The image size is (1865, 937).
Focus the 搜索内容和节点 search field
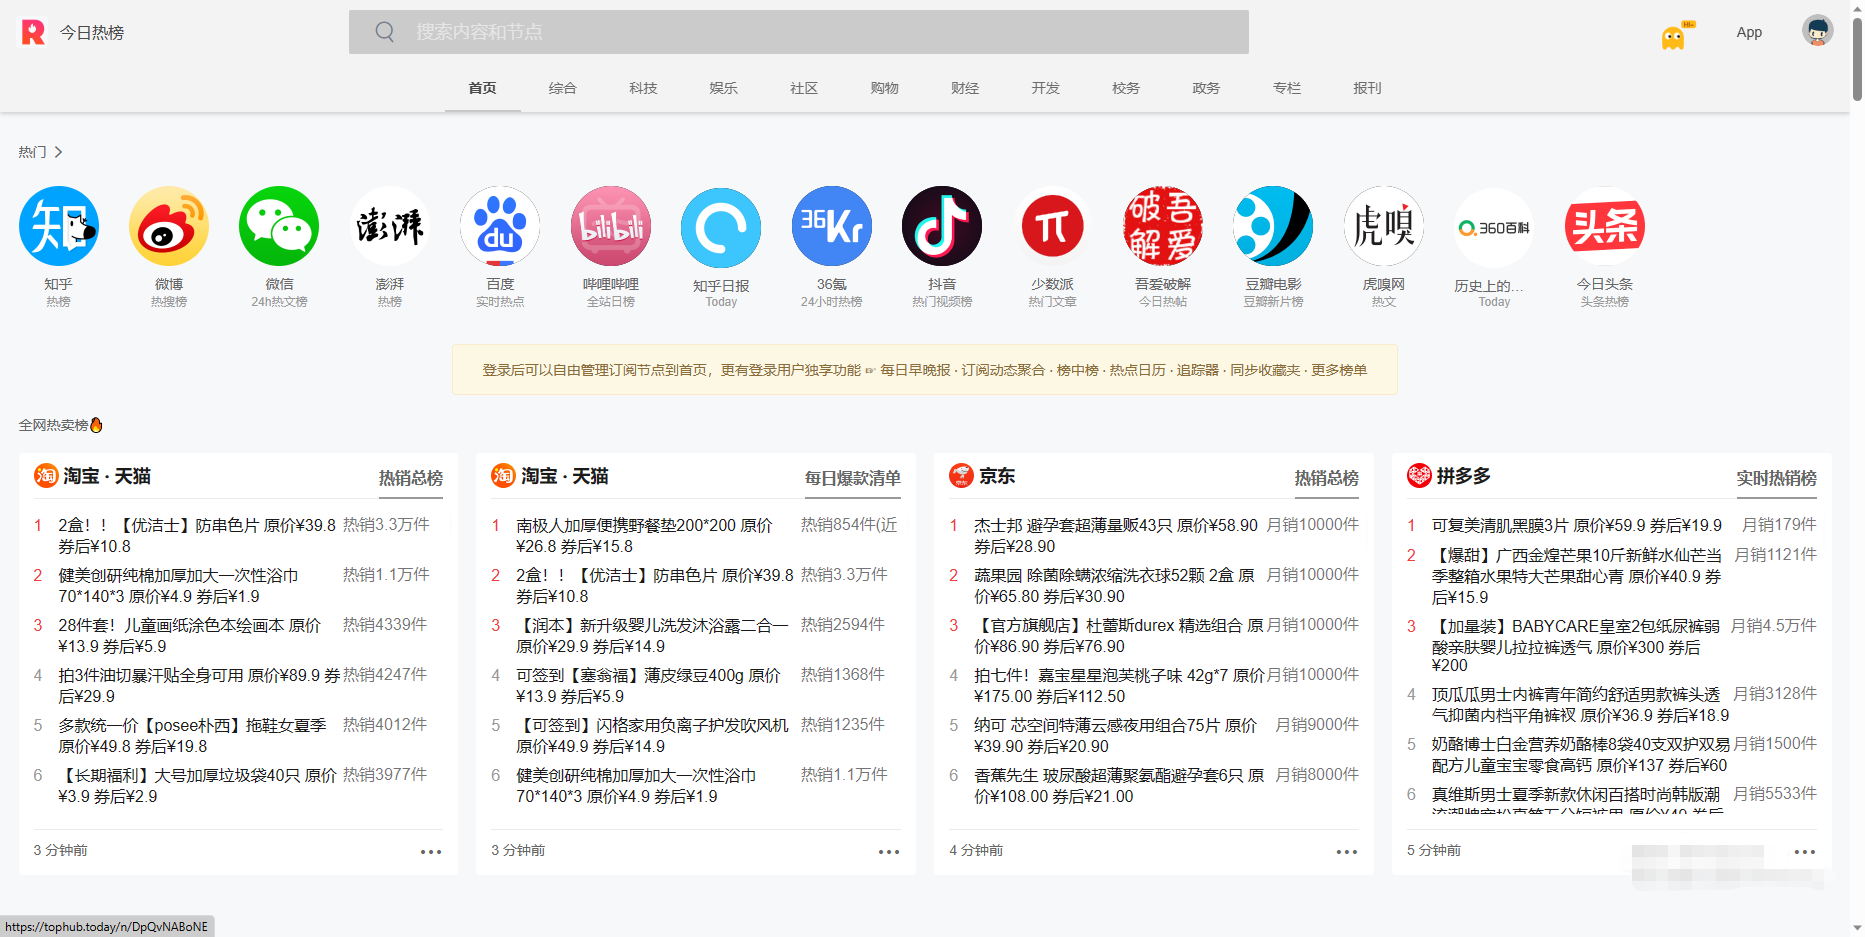coord(799,32)
